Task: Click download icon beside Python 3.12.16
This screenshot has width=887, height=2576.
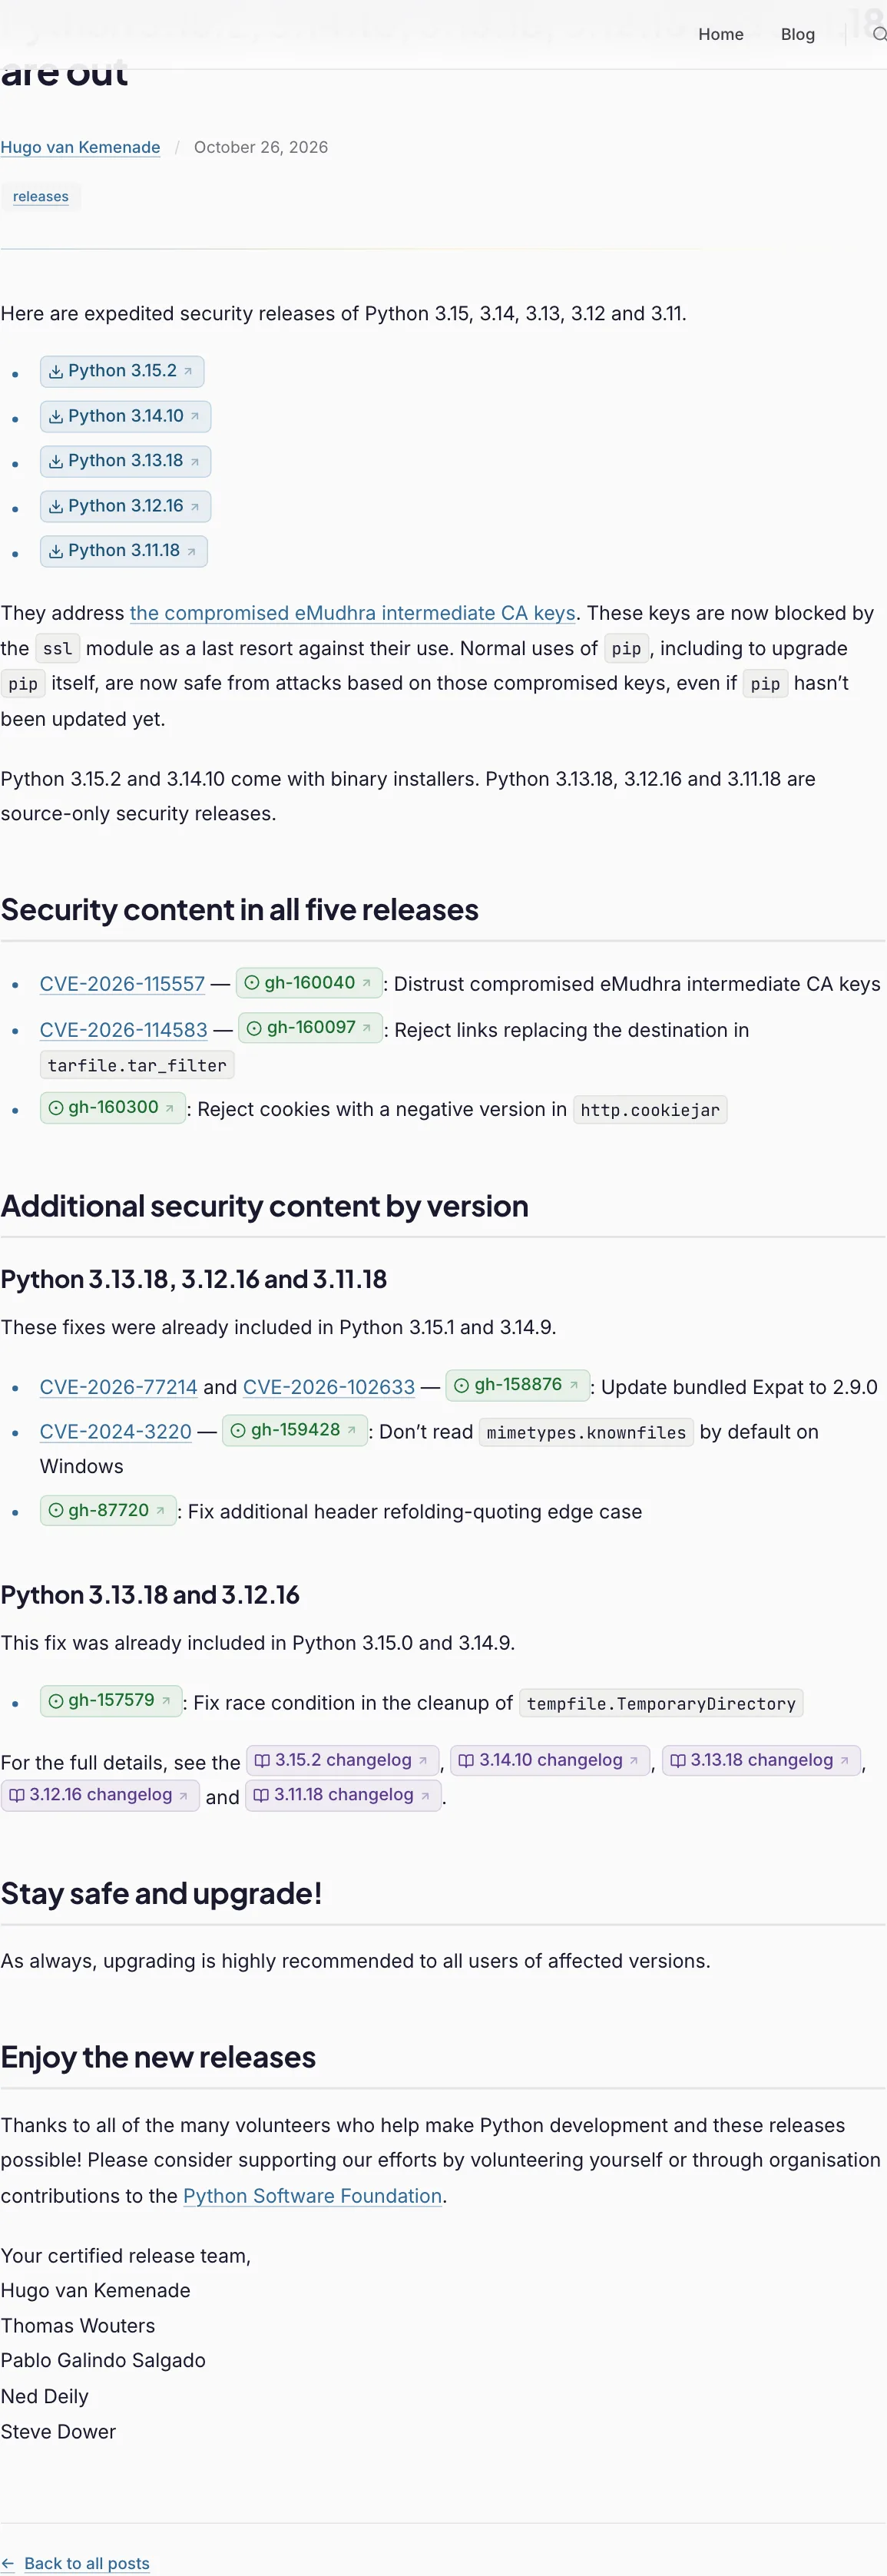Action: click(56, 506)
